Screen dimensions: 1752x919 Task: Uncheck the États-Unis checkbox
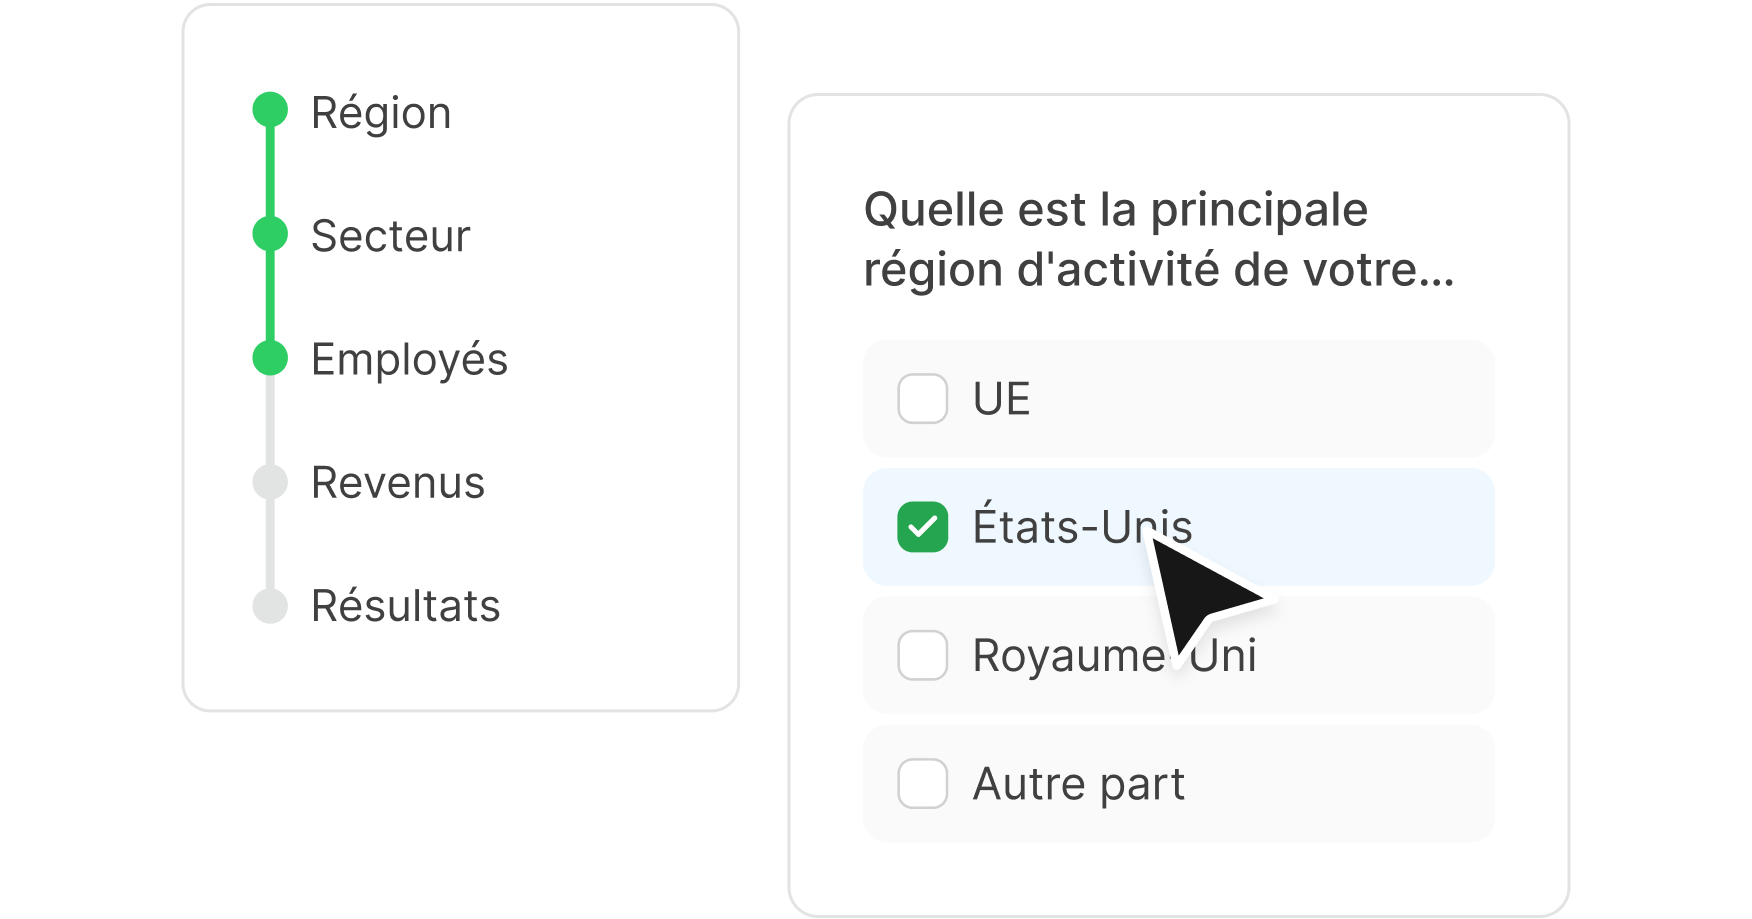pyautogui.click(x=922, y=527)
